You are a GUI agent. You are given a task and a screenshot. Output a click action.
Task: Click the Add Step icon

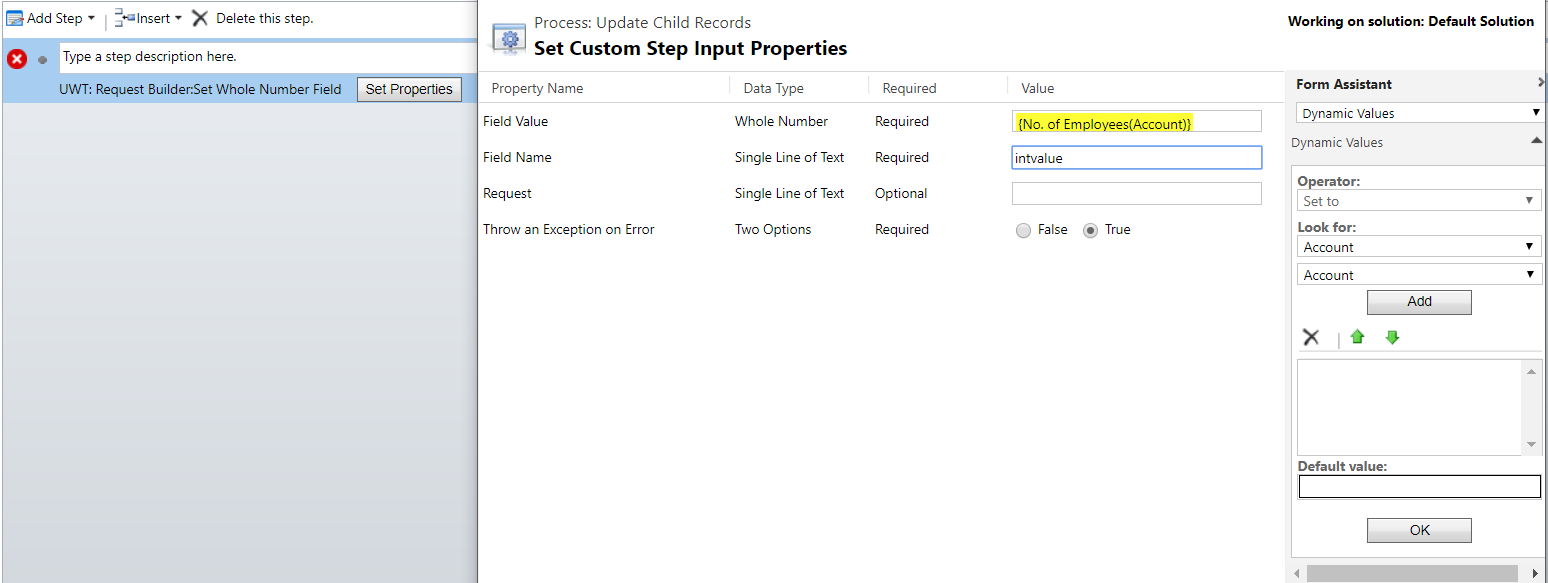15,18
